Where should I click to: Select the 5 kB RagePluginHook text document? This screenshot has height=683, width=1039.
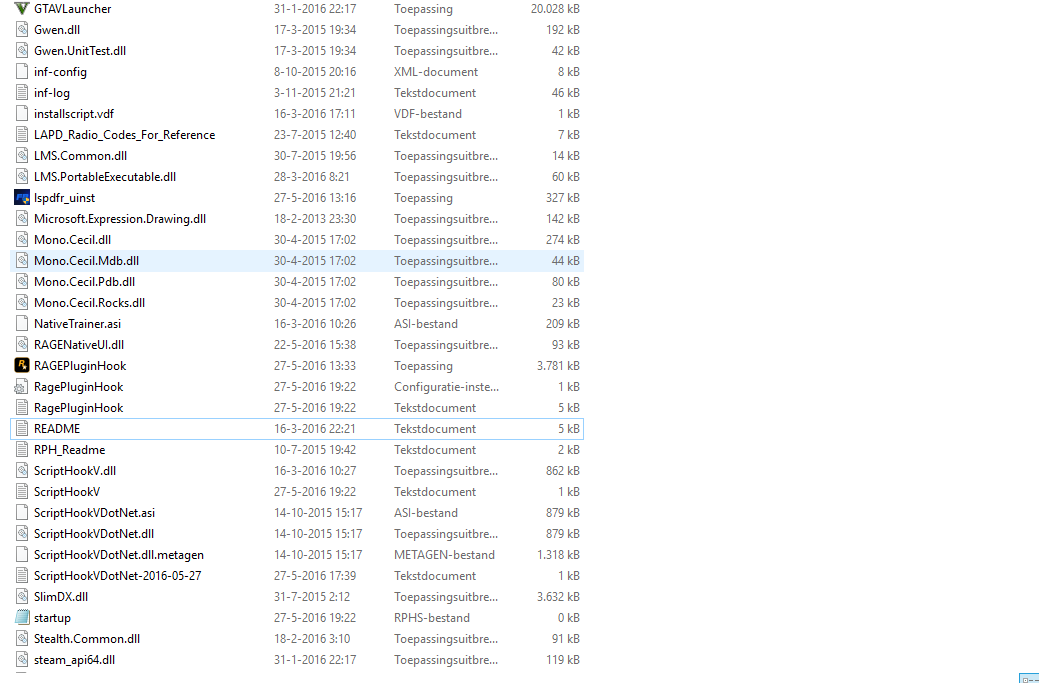(x=79, y=407)
